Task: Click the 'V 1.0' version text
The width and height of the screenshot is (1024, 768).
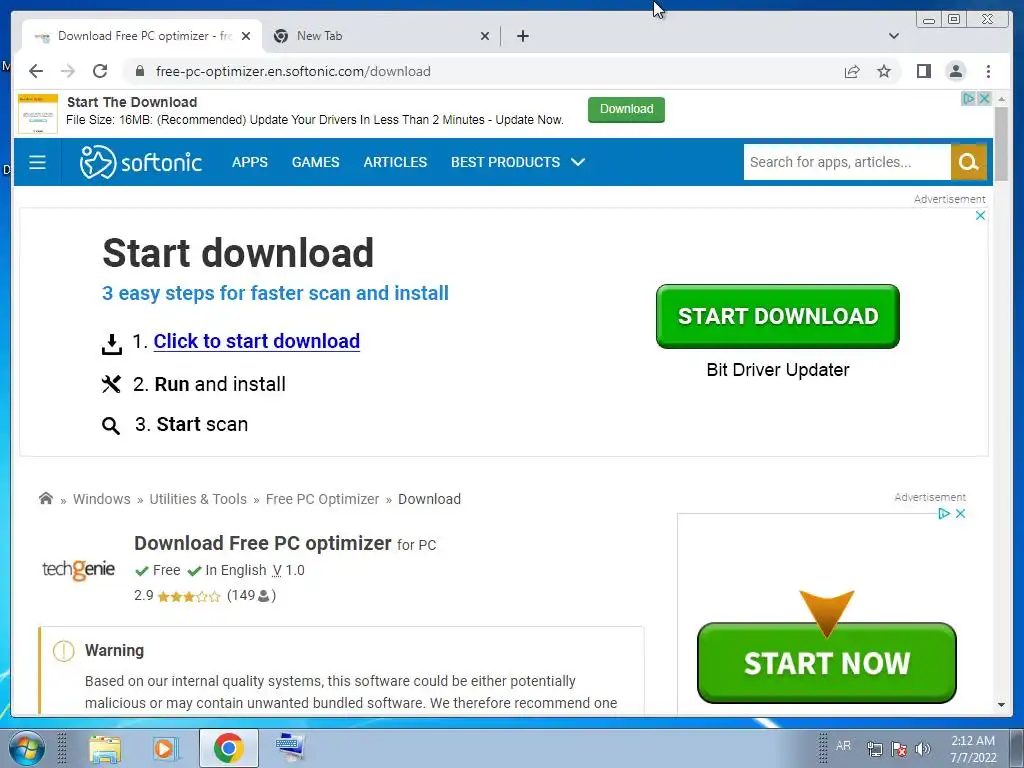Action: 289,570
